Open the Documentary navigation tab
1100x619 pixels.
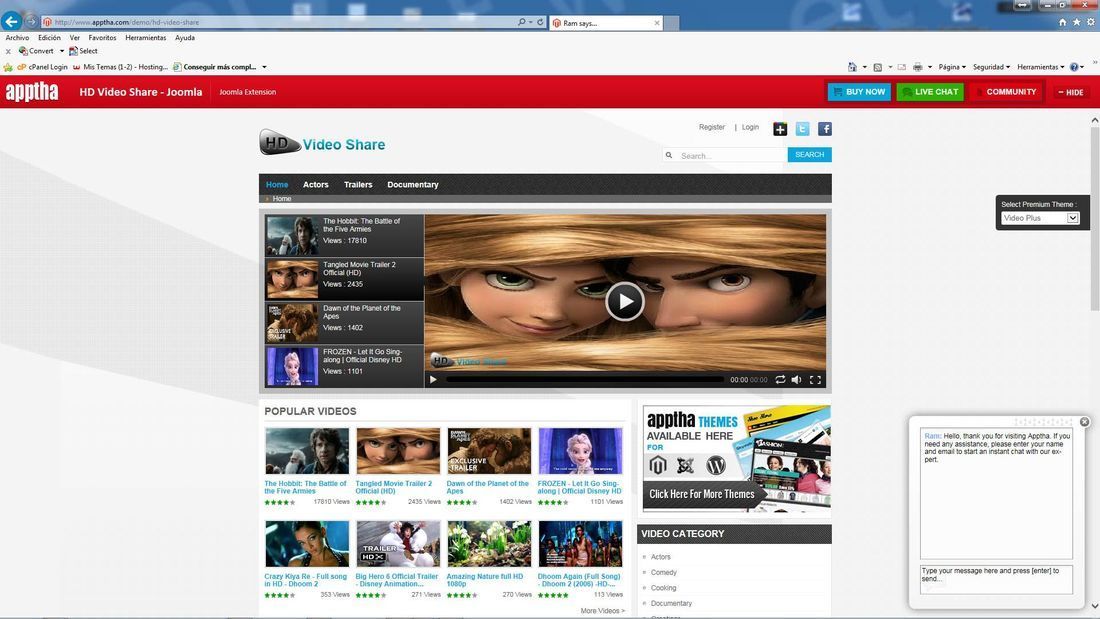click(412, 185)
